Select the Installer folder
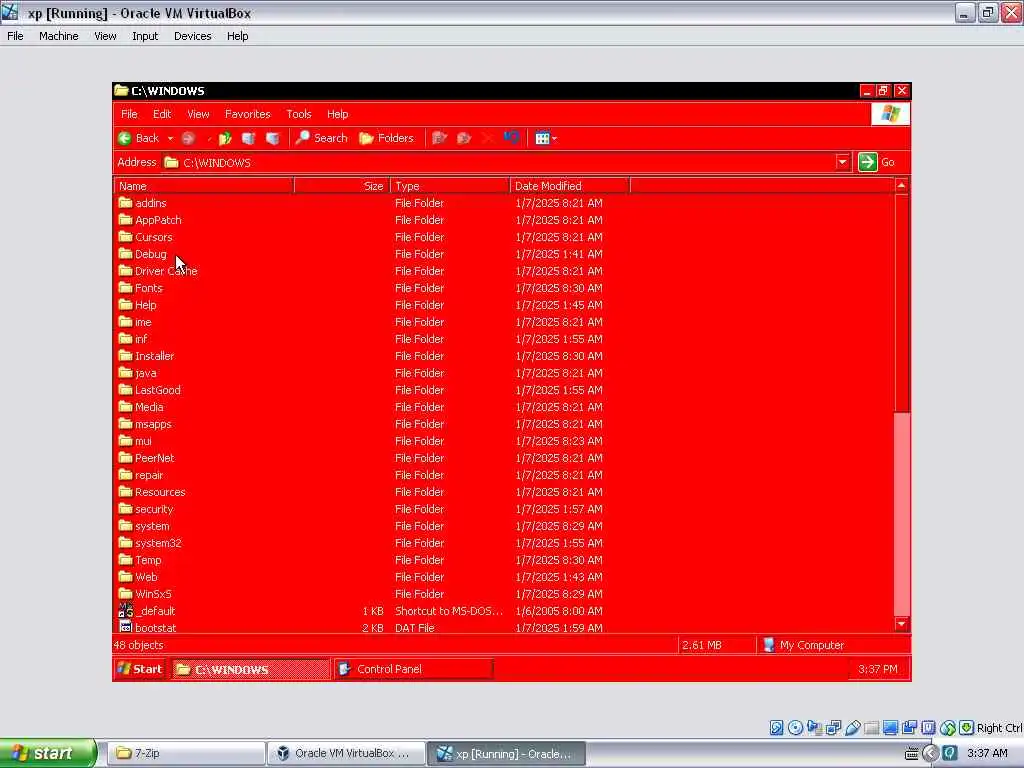 pos(146,356)
